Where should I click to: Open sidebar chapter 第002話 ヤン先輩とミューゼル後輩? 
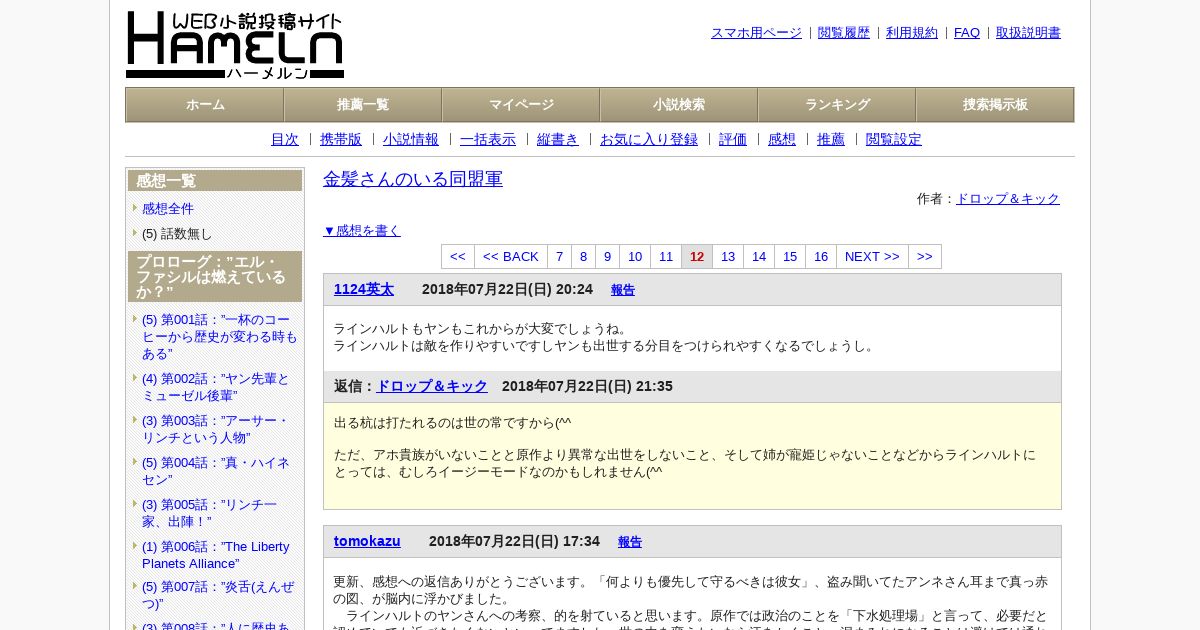[216, 387]
